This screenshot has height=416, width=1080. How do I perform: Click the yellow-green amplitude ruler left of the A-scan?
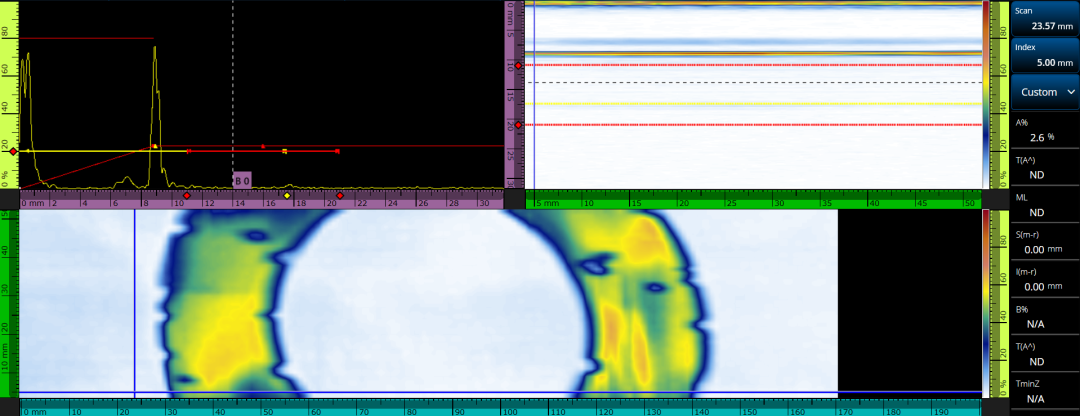click(9, 94)
